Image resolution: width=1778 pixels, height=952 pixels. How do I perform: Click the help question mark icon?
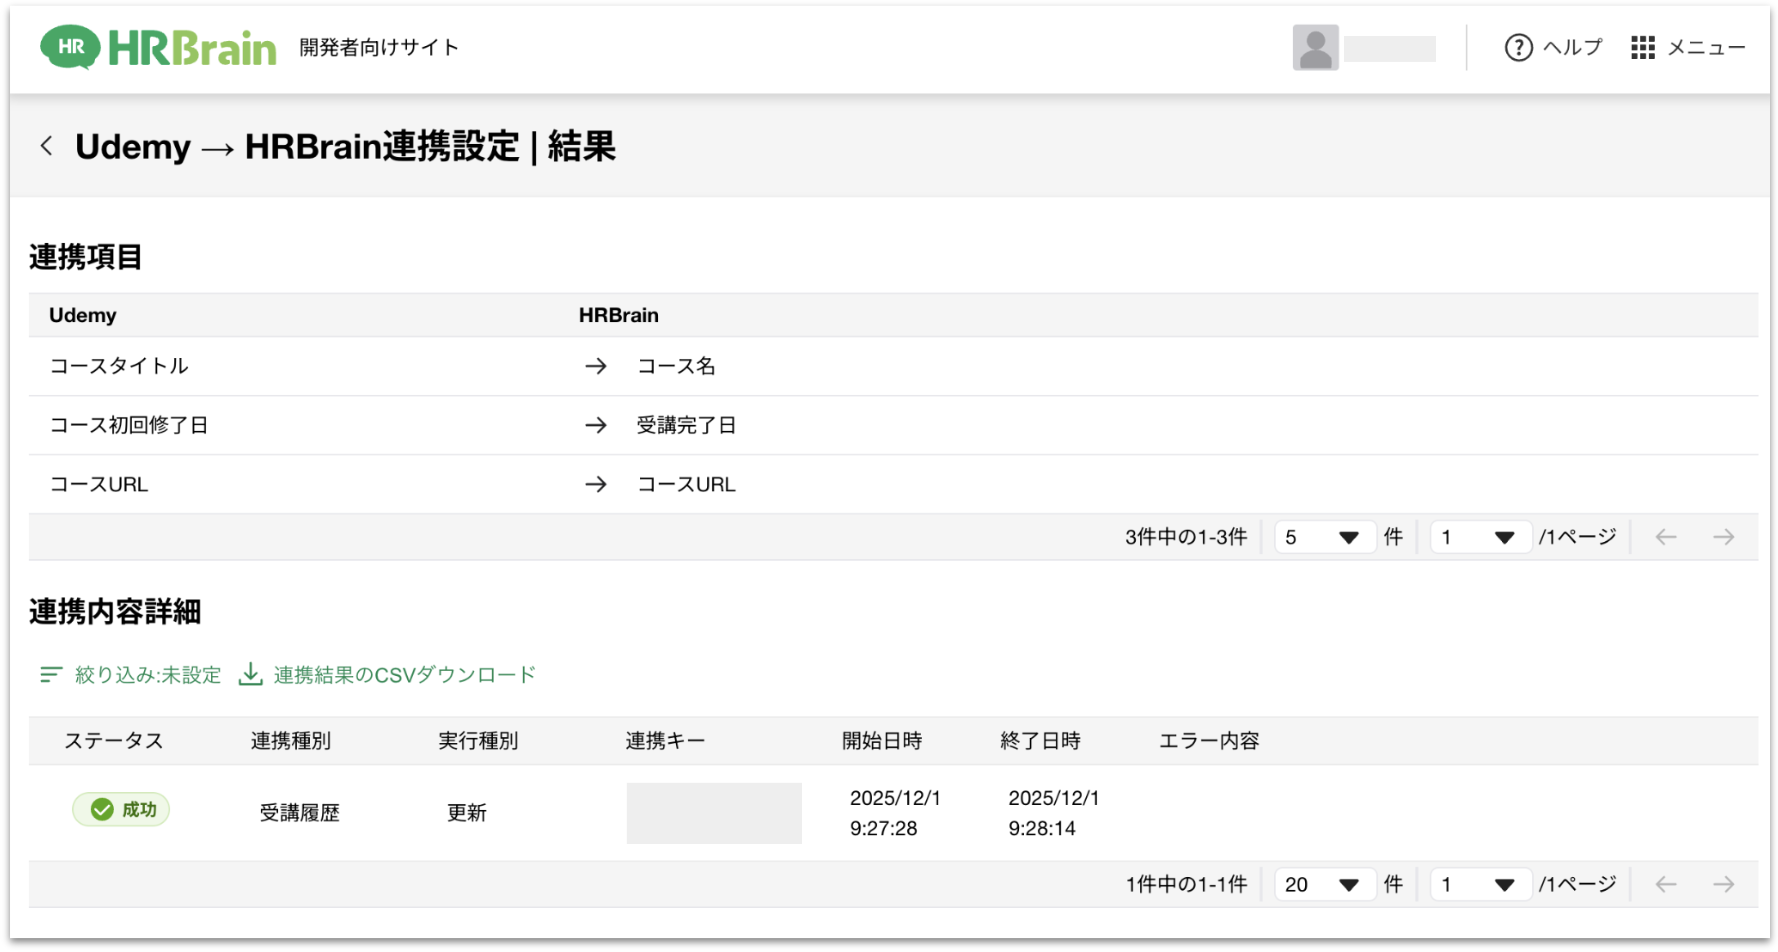click(1518, 47)
